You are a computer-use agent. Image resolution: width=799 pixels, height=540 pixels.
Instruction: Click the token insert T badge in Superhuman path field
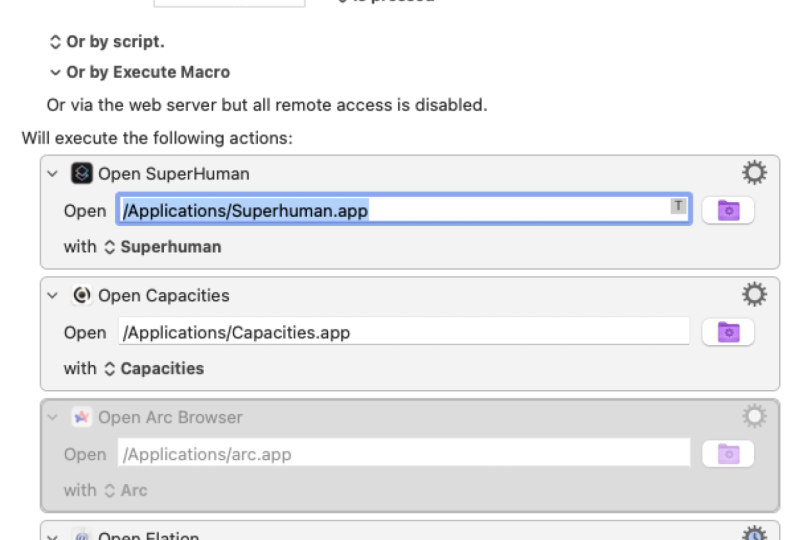point(678,206)
